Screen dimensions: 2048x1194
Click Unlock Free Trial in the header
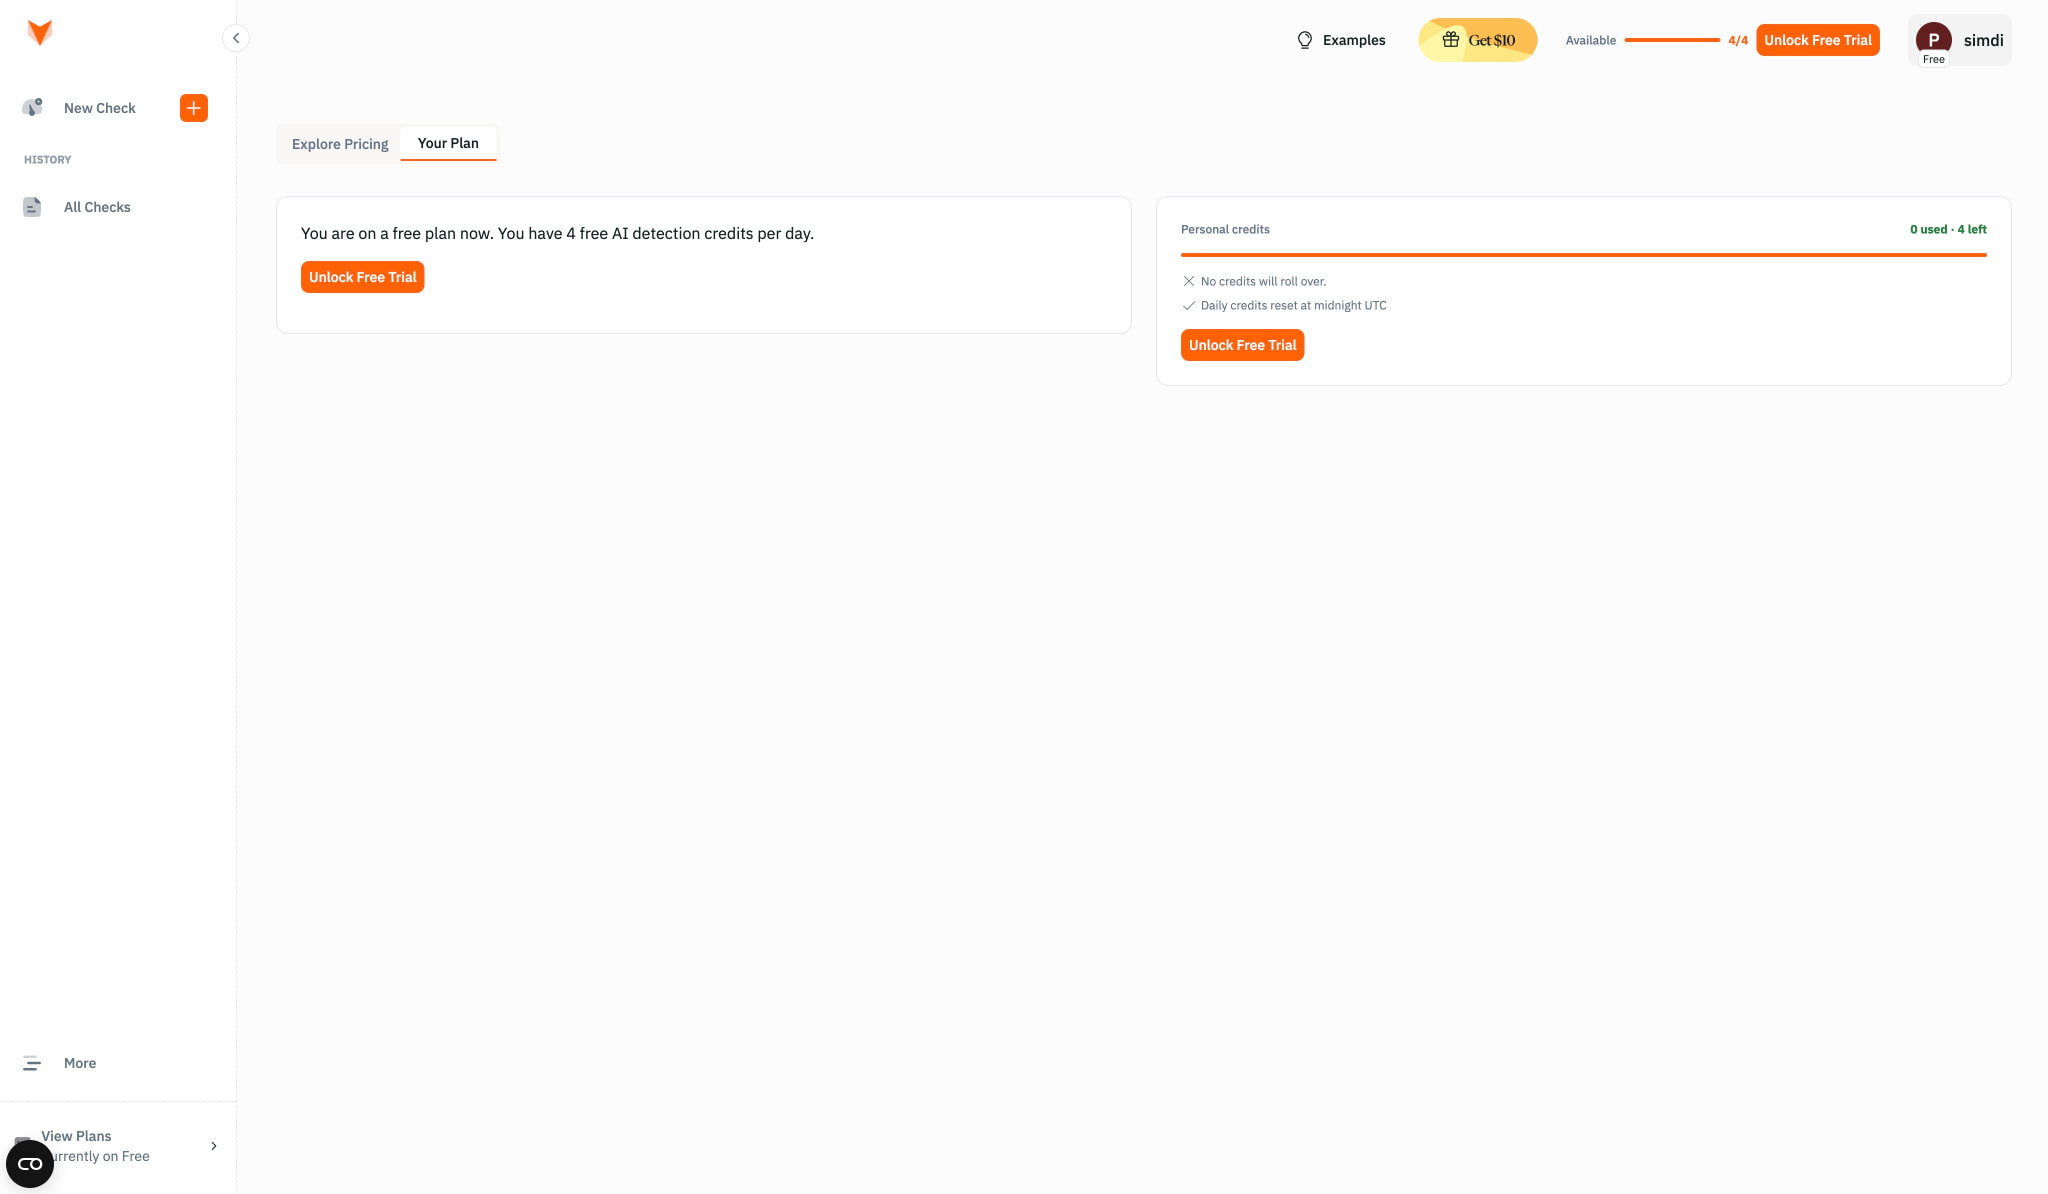1818,40
